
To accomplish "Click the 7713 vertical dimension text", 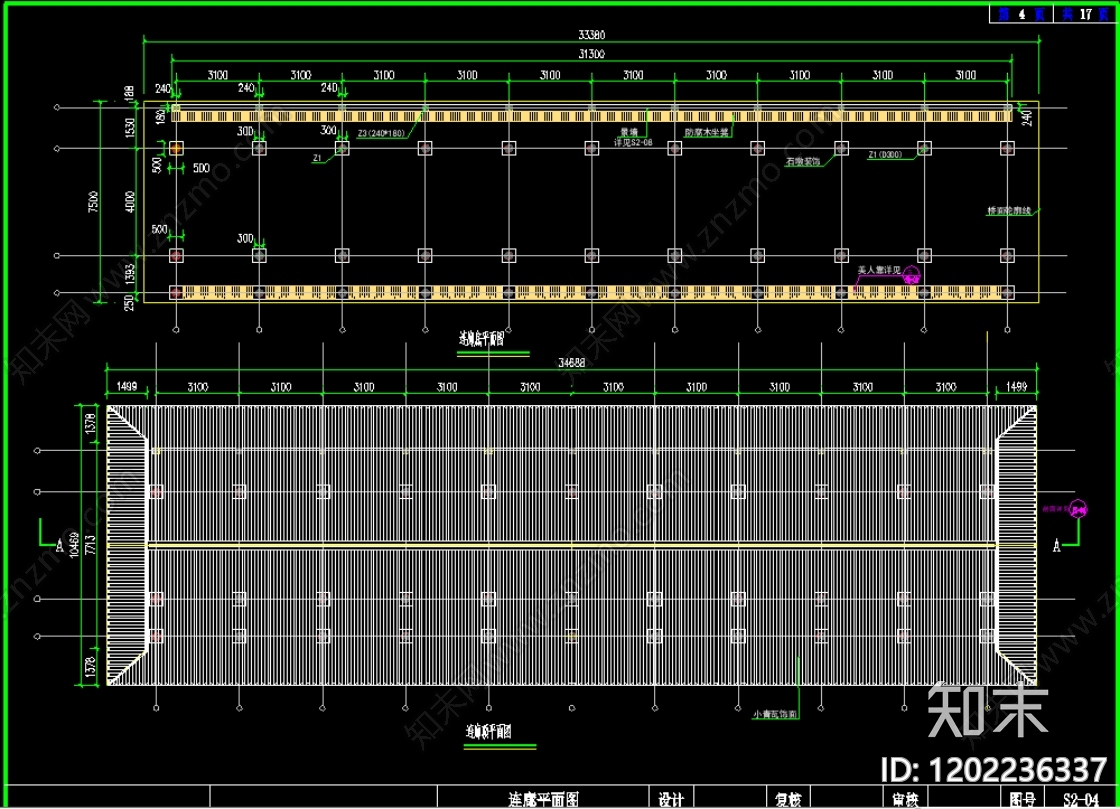I will click(90, 544).
